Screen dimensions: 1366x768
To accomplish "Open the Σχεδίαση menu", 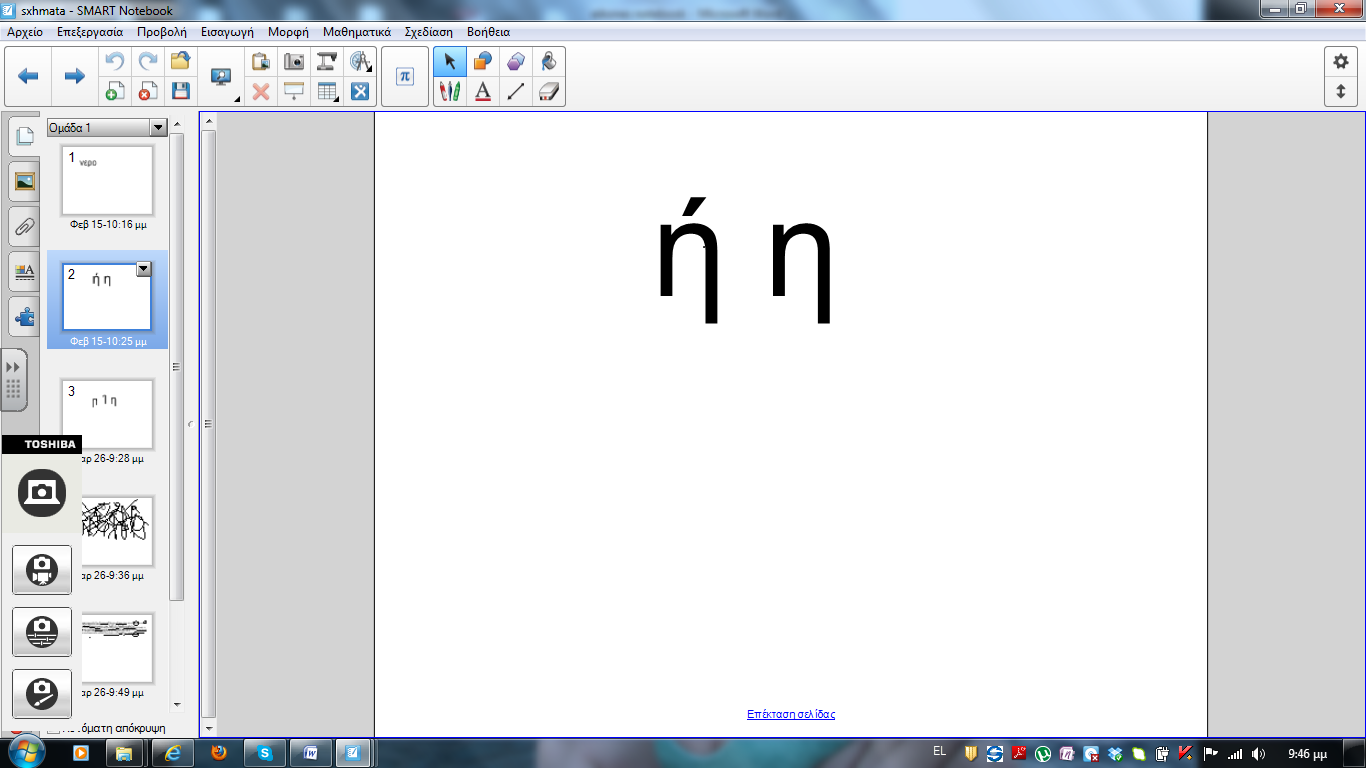I will coord(429,32).
